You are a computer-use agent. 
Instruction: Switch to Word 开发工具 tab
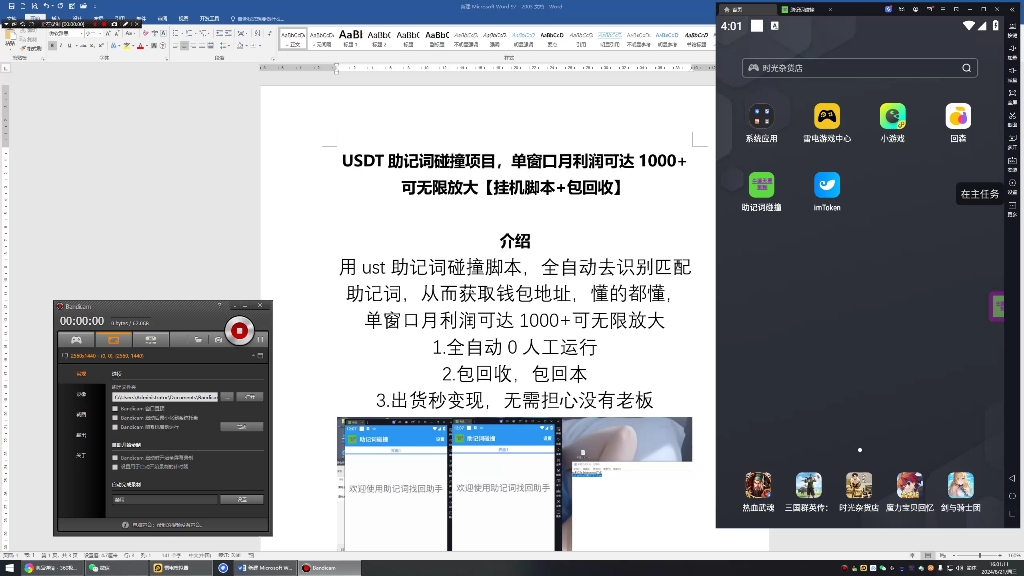(x=210, y=18)
